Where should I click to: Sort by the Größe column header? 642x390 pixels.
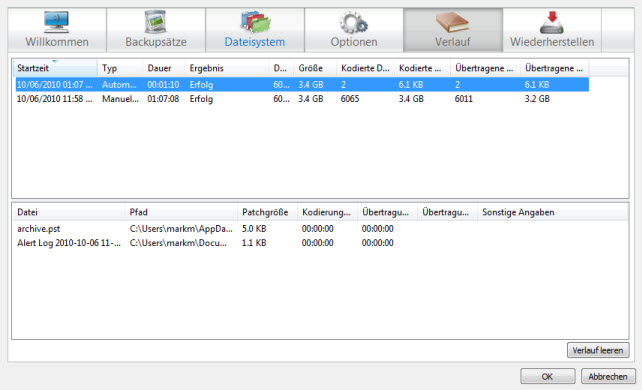(315, 68)
